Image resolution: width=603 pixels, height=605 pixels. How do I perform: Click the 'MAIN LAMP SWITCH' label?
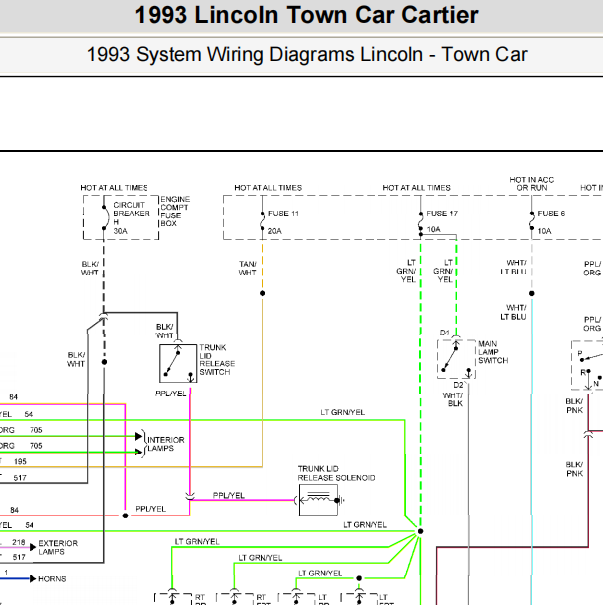(493, 352)
